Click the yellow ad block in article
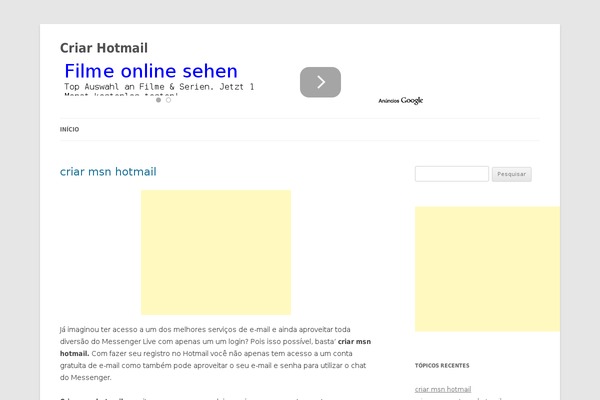 [x=216, y=252]
